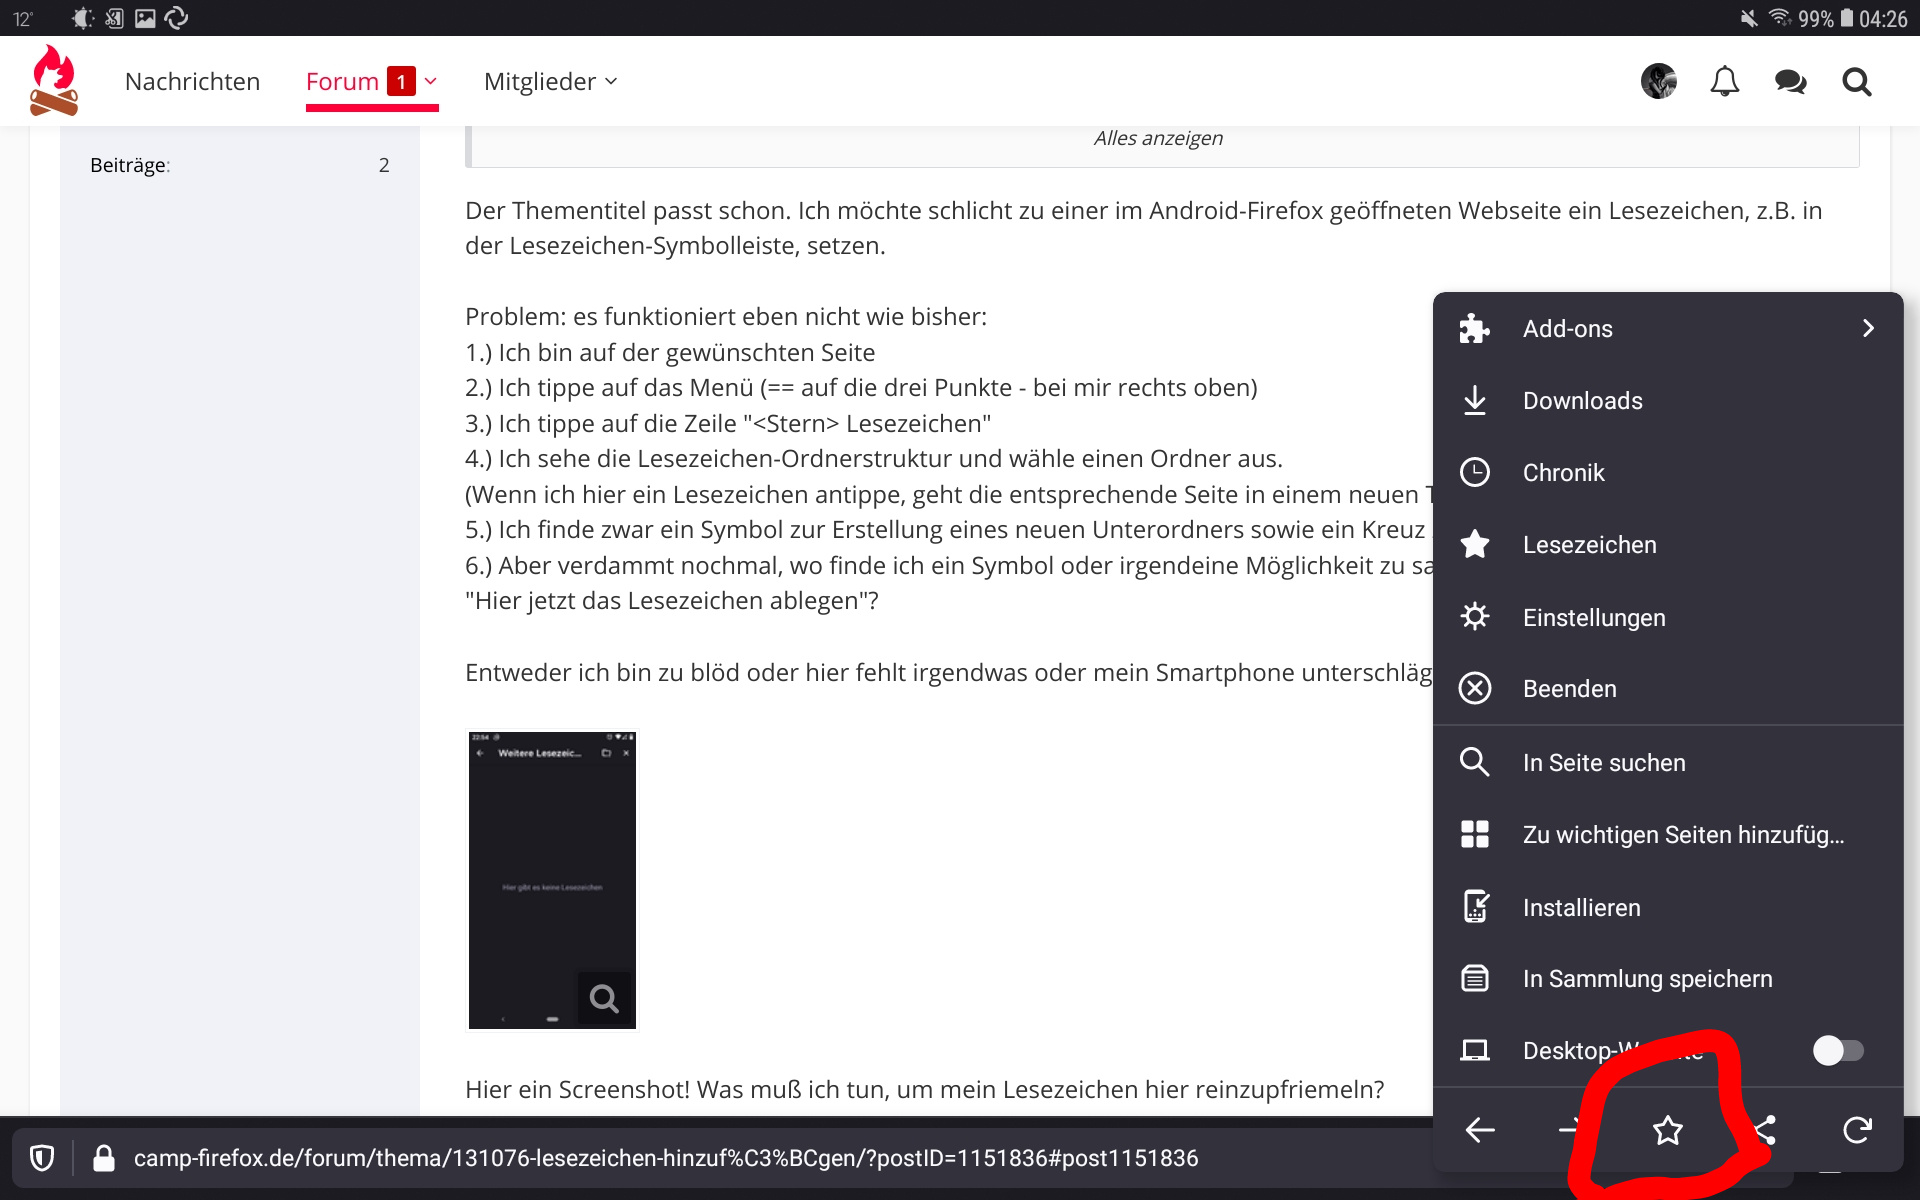Reload page via refresh icon
1920x1200 pixels.
coord(1857,1130)
